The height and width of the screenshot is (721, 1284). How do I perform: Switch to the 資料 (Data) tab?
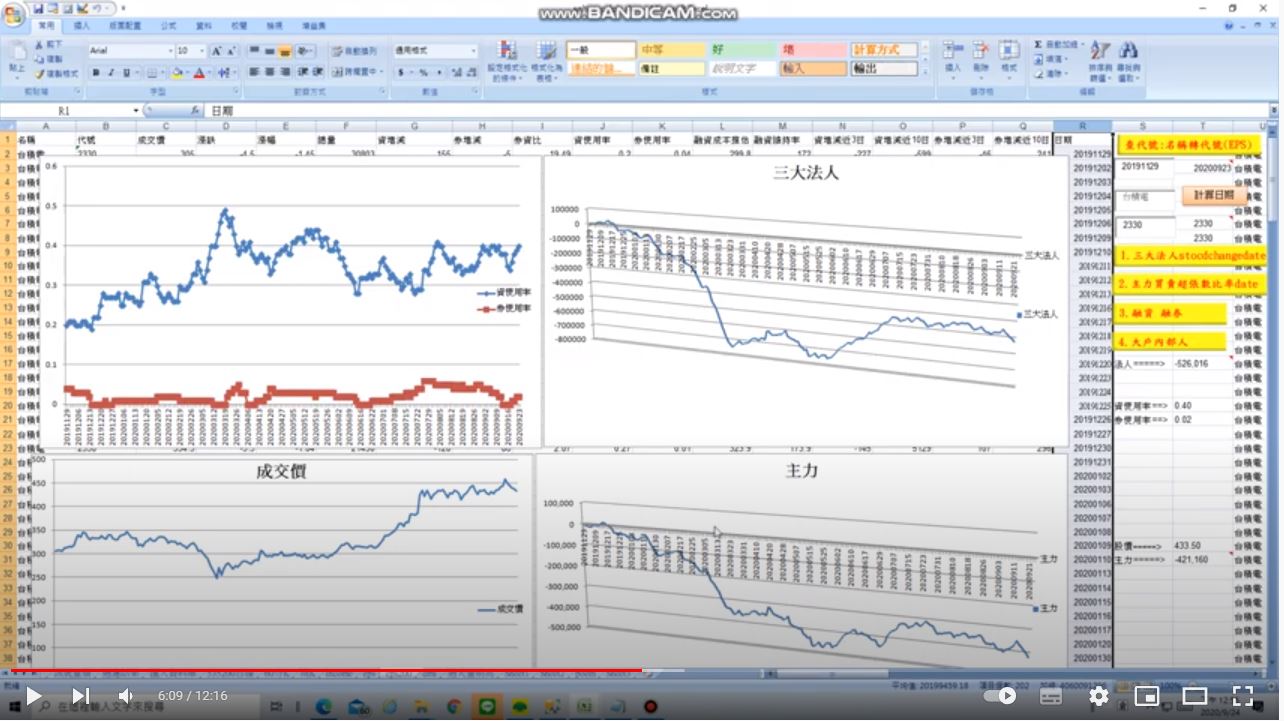(x=204, y=25)
